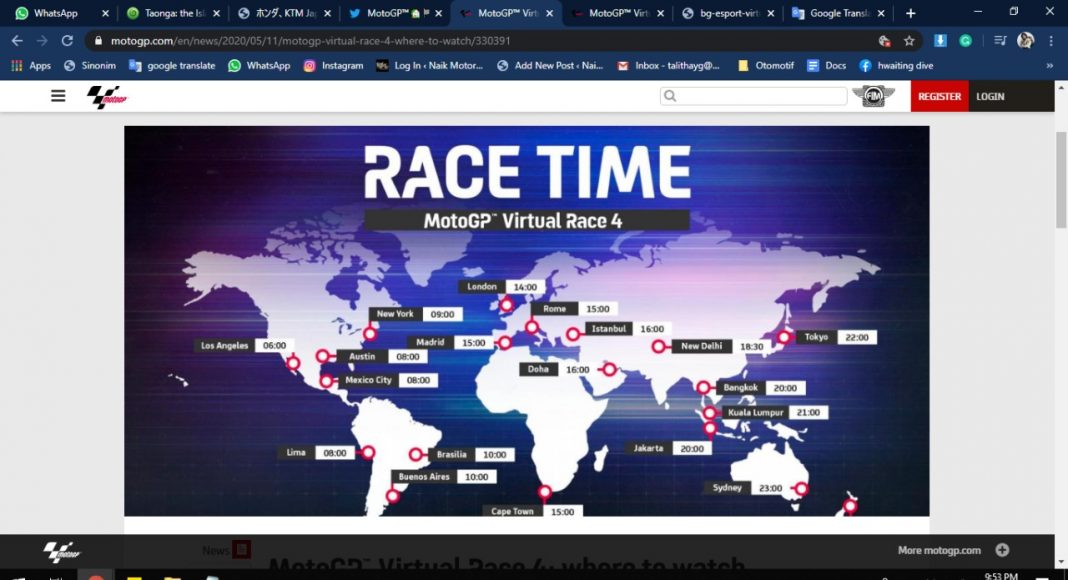Expand the hidden bookmarks overflow chevron
This screenshot has height=580, width=1068.
(1049, 66)
